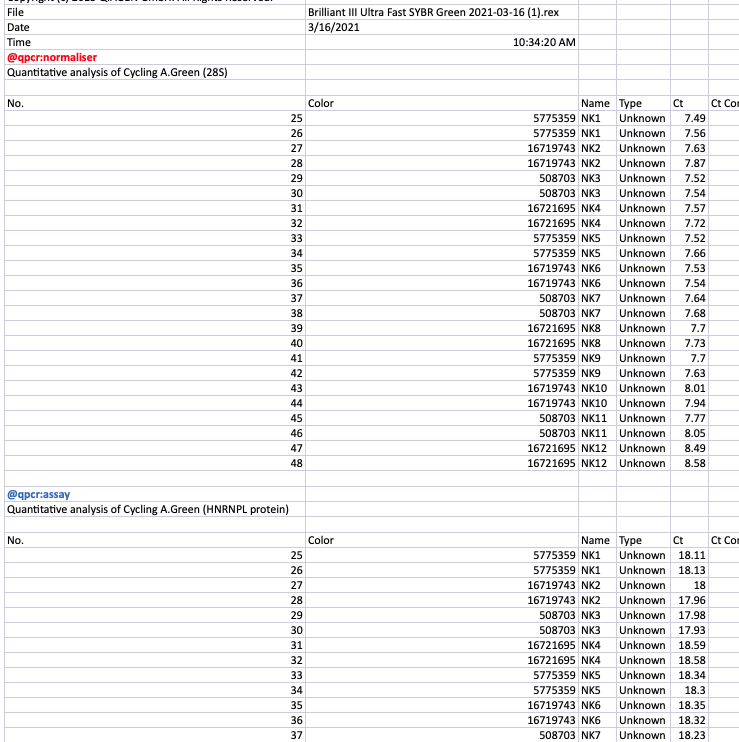The width and height of the screenshot is (739, 742).
Task: Click color value 16721695 in row 47
Action: [x=442, y=448]
